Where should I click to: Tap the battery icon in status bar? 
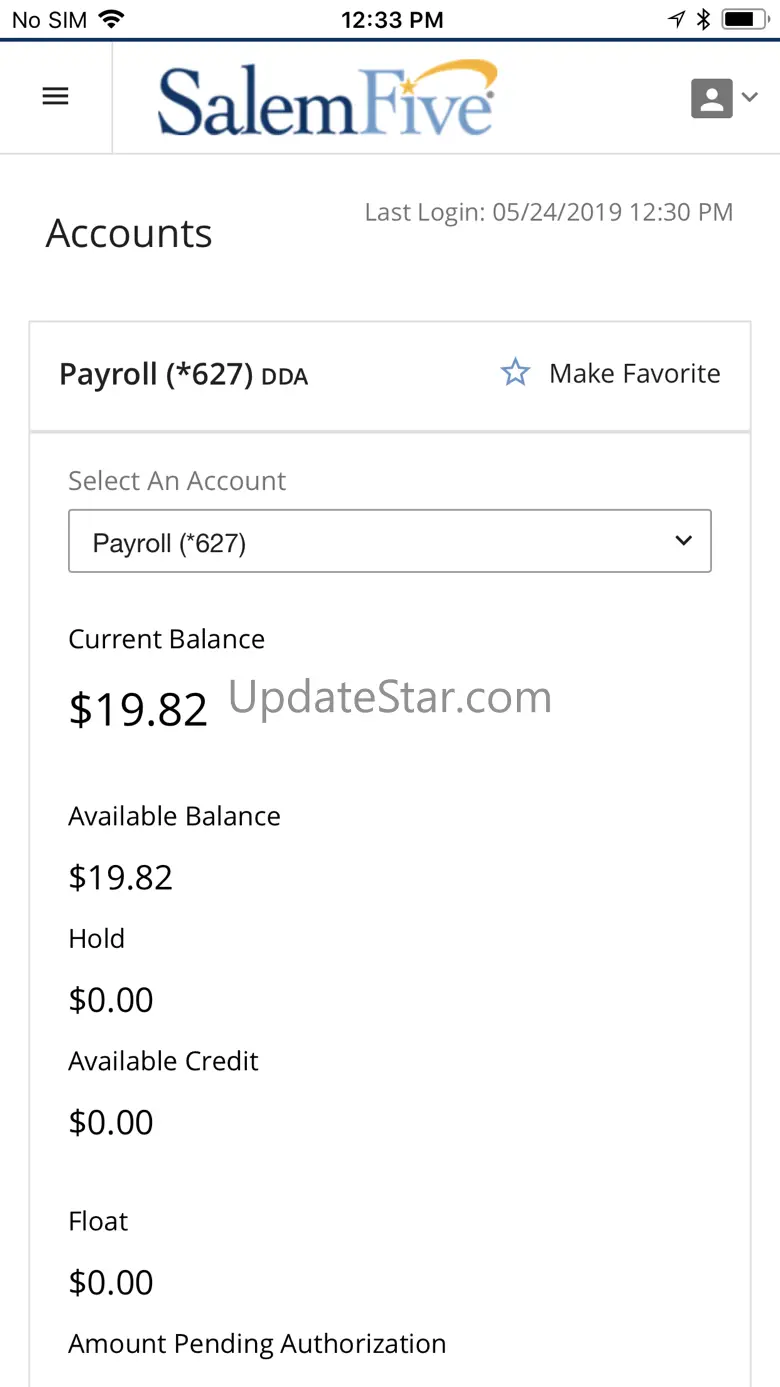coord(743,19)
